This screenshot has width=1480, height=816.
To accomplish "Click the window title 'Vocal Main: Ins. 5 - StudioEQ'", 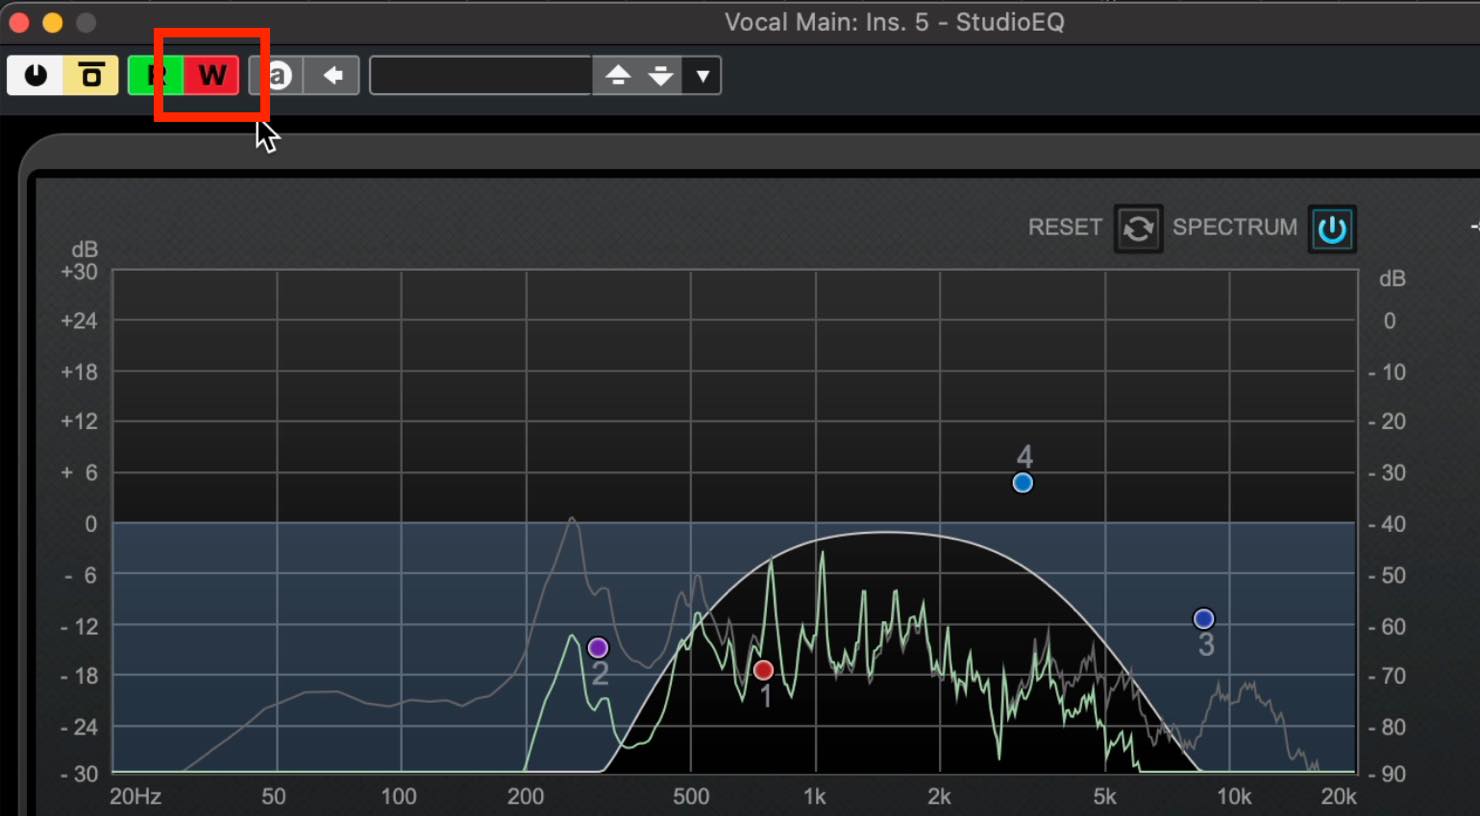I will (894, 22).
